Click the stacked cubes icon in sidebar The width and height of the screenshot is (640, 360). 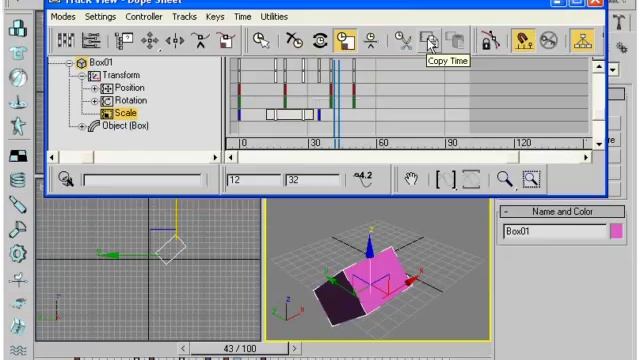pyautogui.click(x=18, y=29)
